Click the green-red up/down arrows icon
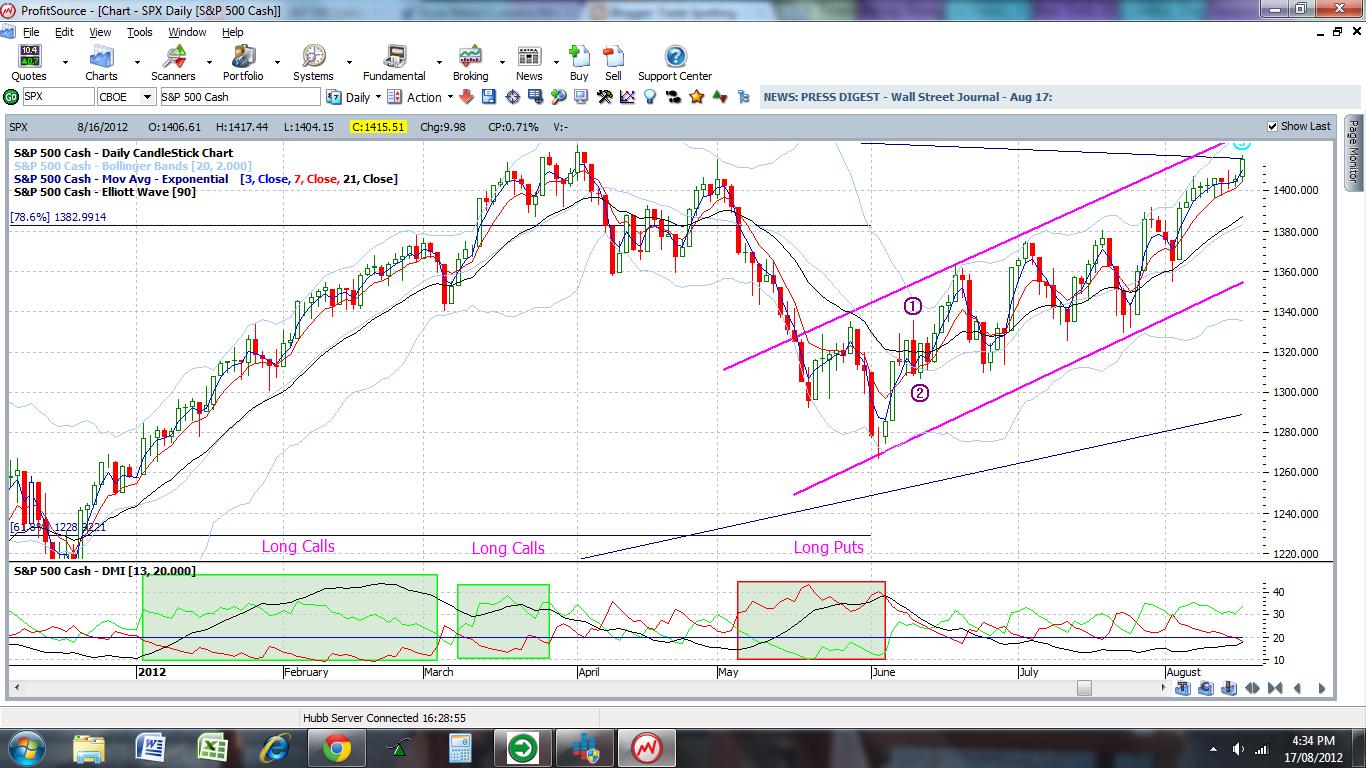 719,97
